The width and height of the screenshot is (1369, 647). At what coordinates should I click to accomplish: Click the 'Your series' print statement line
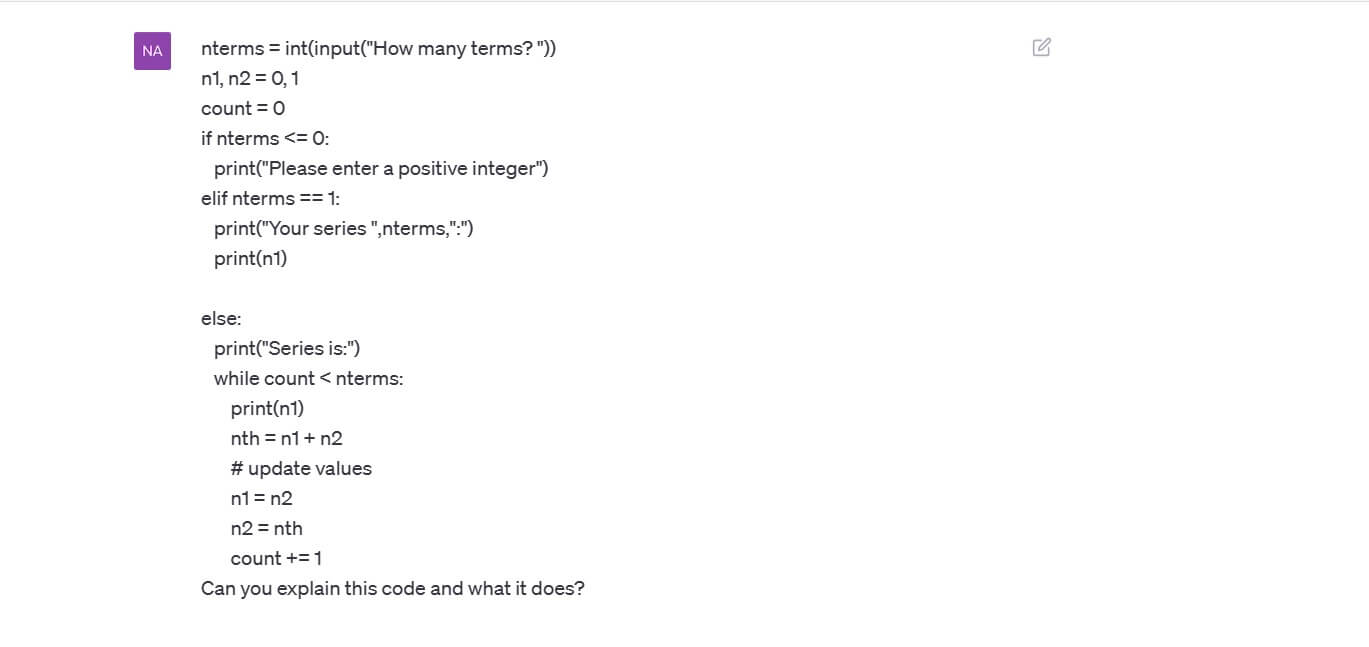(x=343, y=228)
